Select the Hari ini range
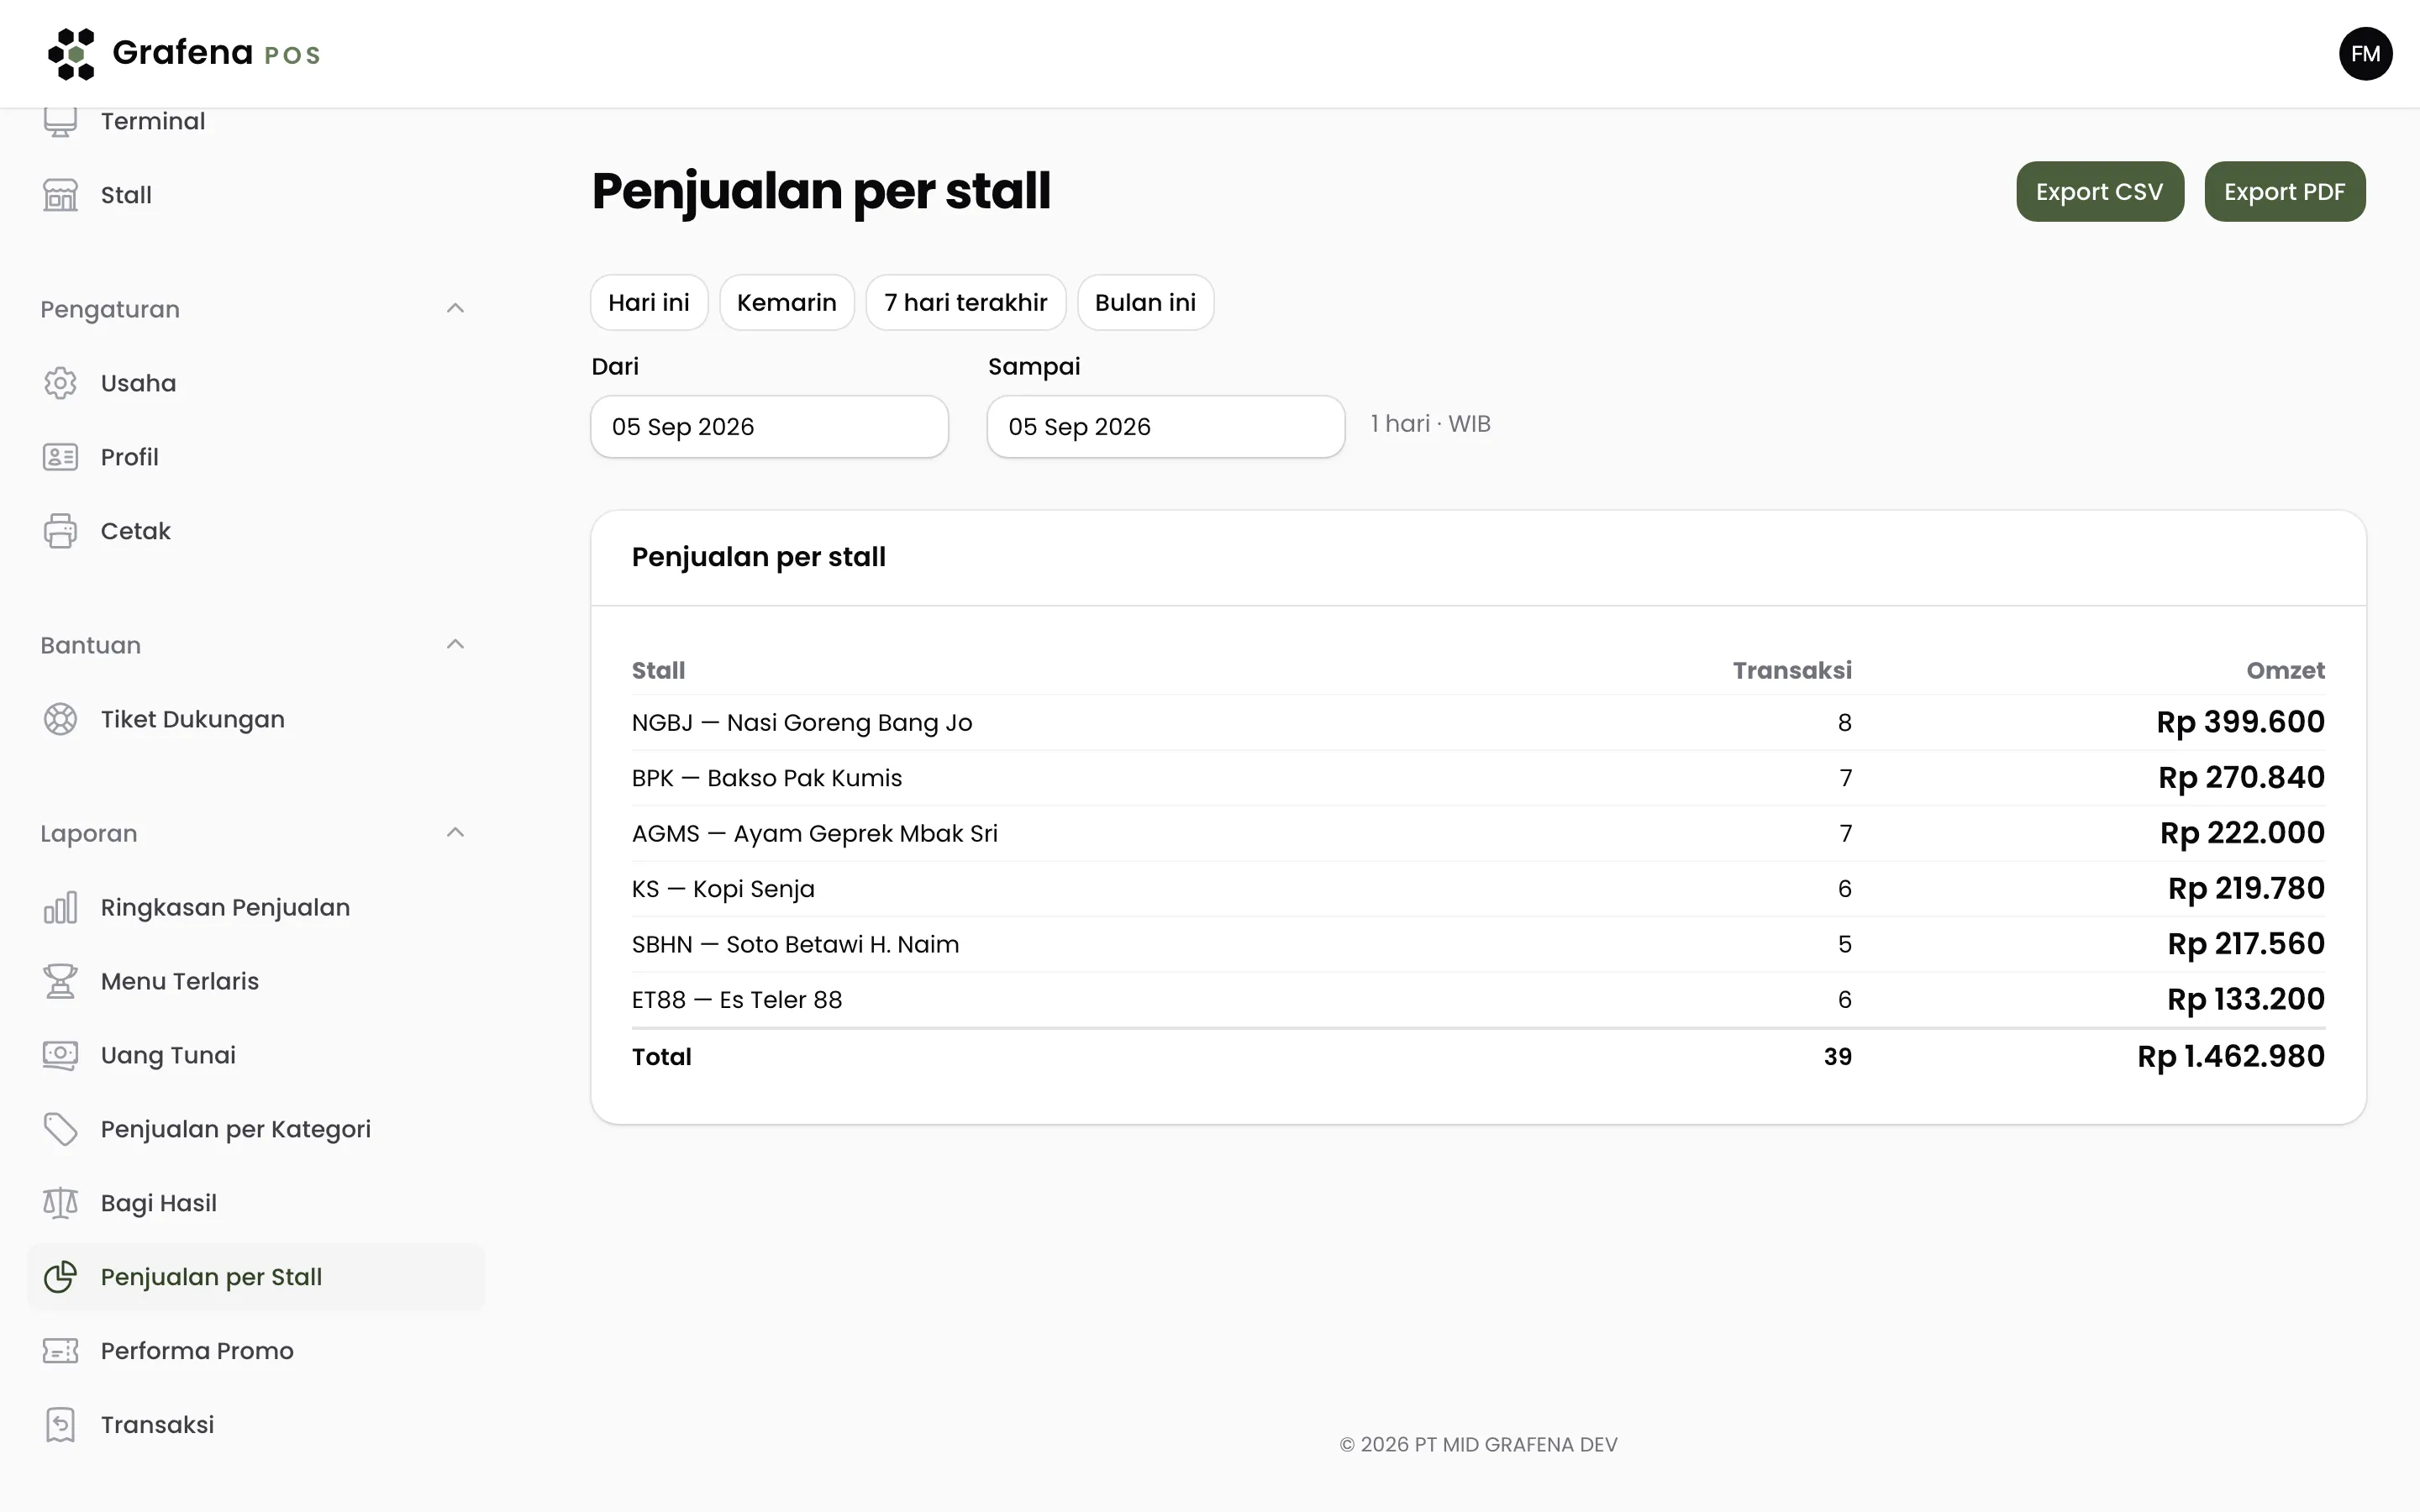Image resolution: width=2420 pixels, height=1512 pixels. (x=649, y=302)
